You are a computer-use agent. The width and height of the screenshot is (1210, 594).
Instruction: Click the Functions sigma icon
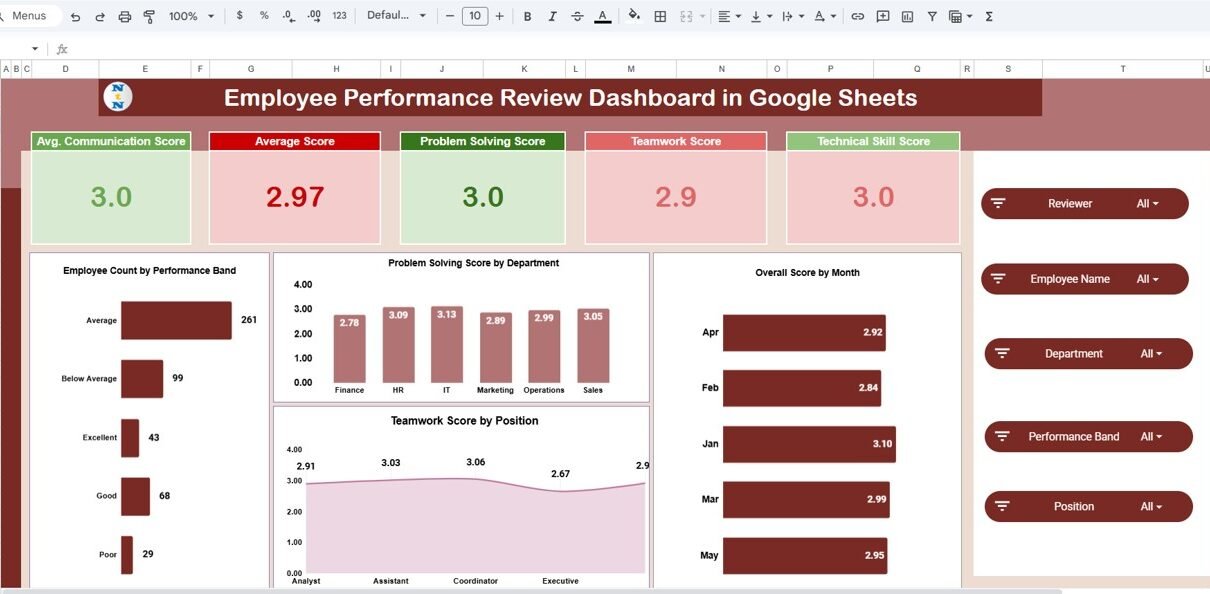point(989,16)
